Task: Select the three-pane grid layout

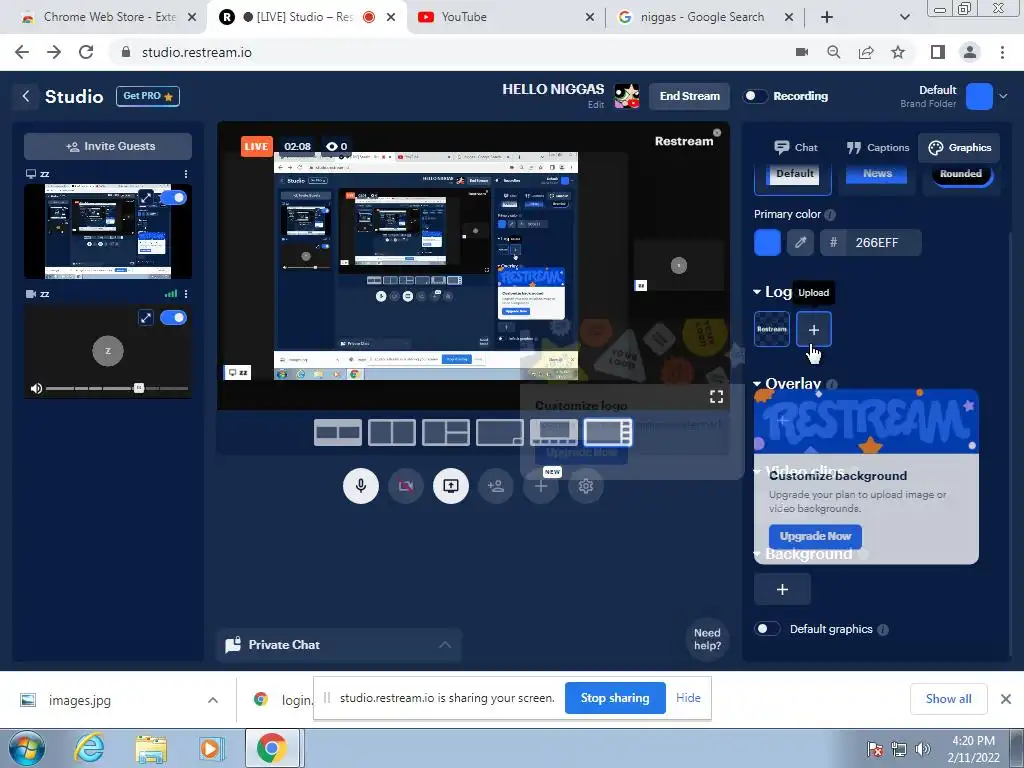Action: (x=446, y=432)
